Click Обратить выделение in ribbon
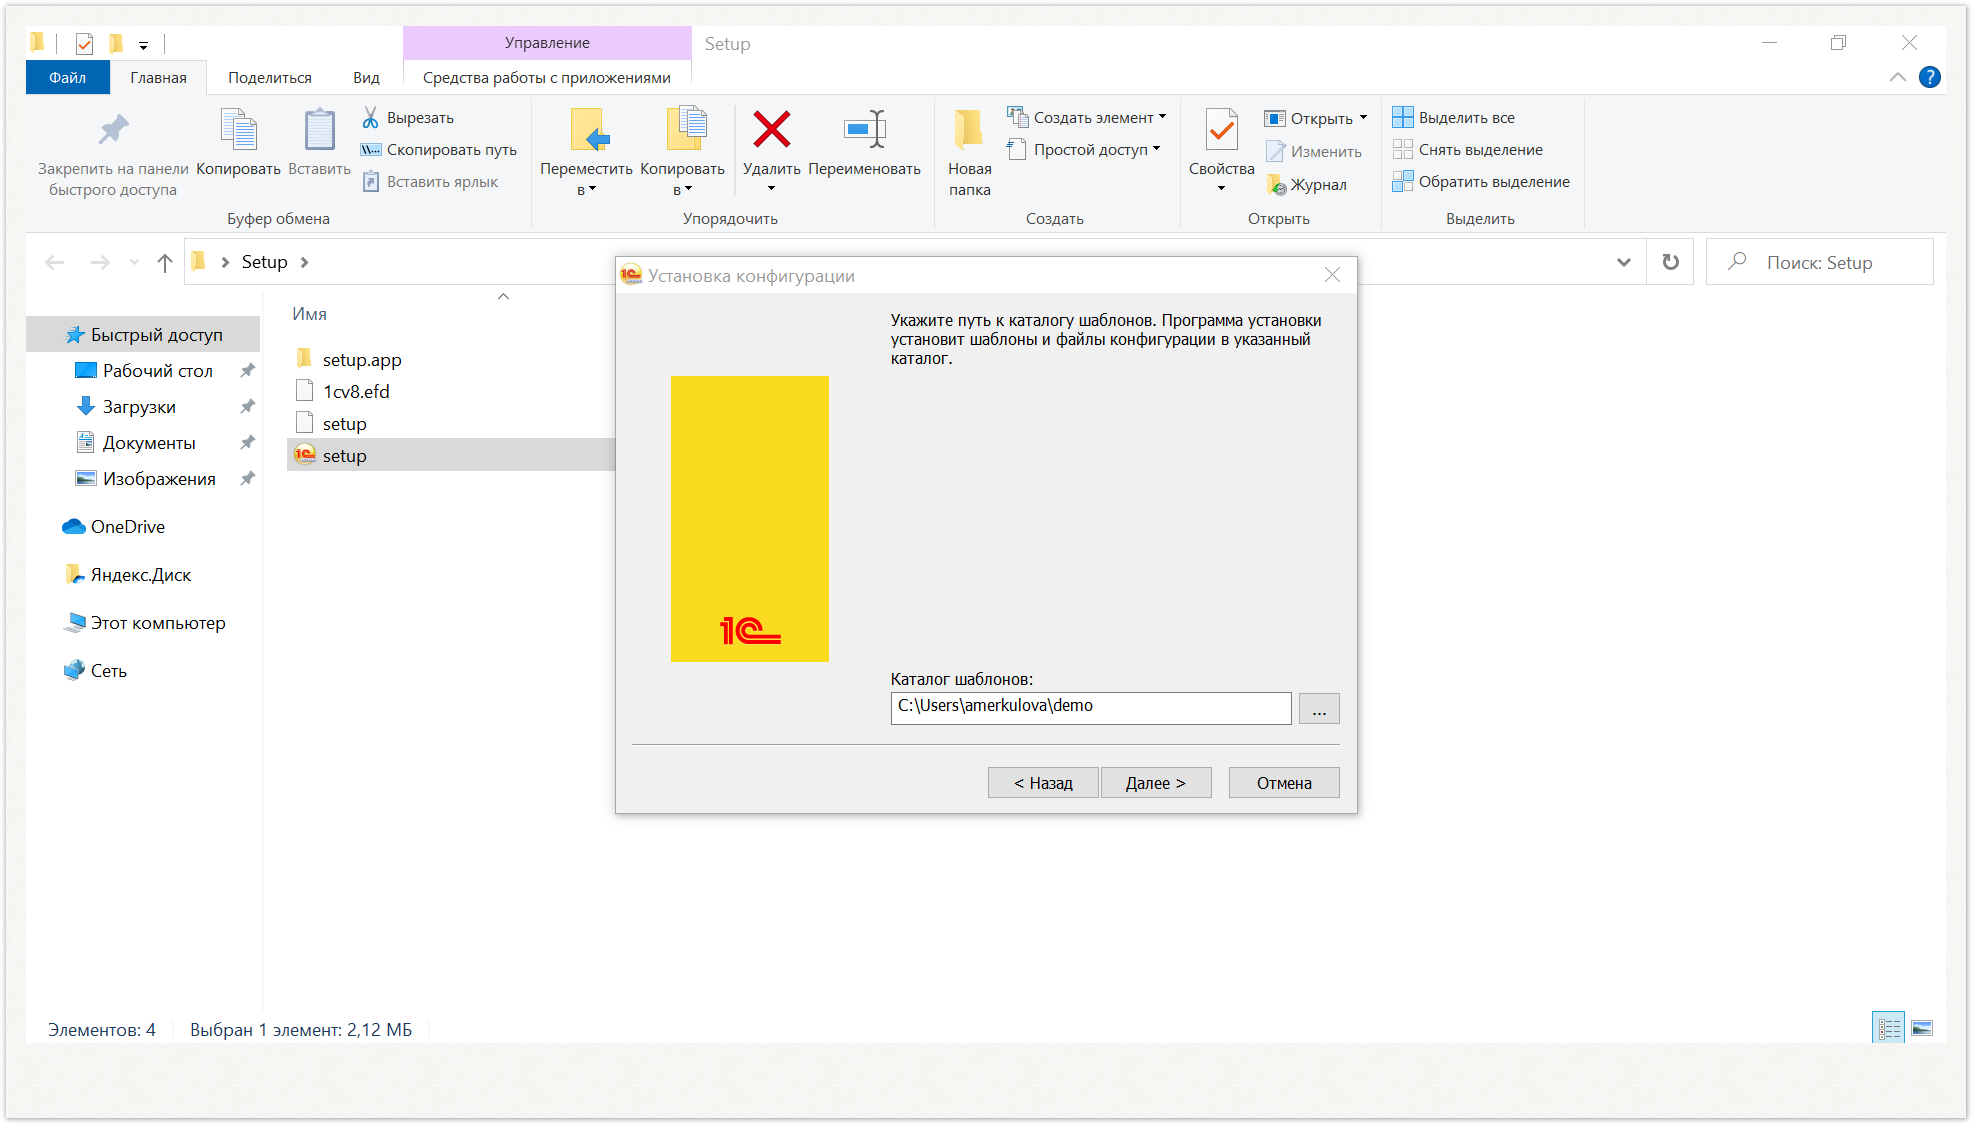 1481,182
